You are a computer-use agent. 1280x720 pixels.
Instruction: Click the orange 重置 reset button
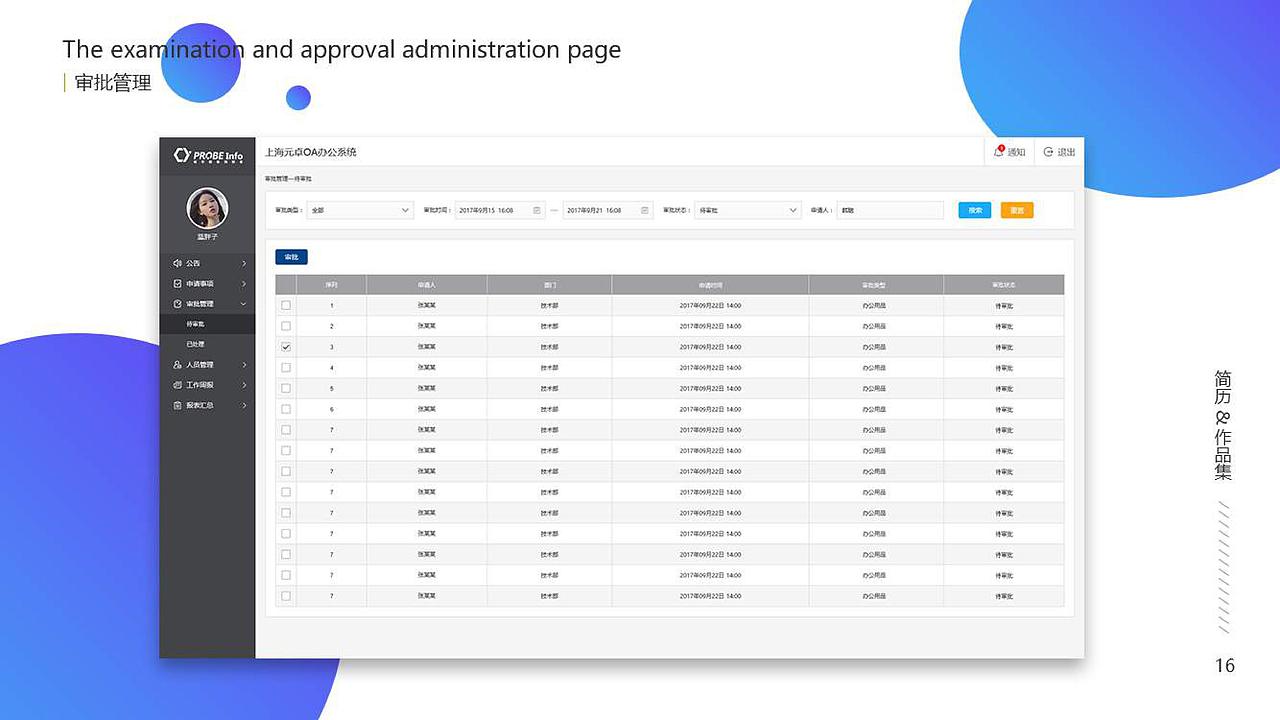[1017, 210]
